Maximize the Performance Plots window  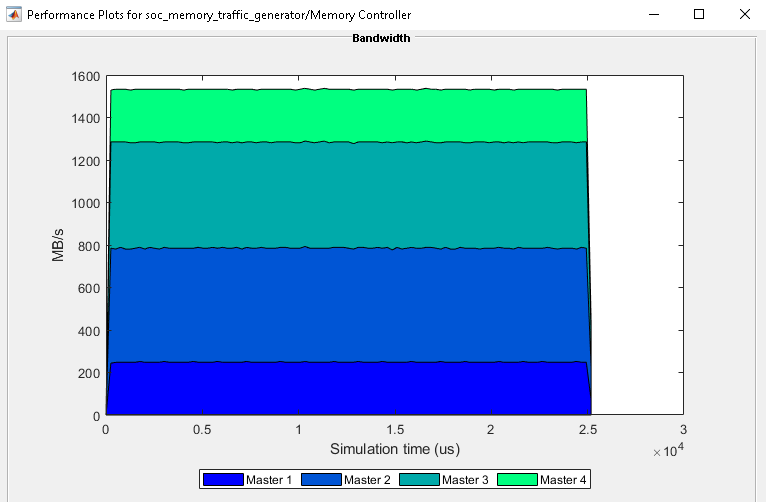(699, 14)
